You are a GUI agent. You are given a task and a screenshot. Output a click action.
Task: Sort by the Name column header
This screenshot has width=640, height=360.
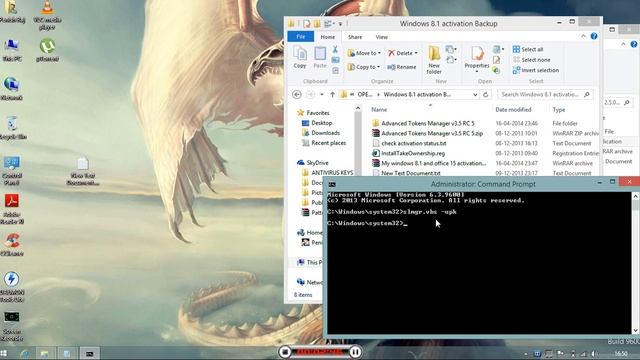[x=379, y=109]
